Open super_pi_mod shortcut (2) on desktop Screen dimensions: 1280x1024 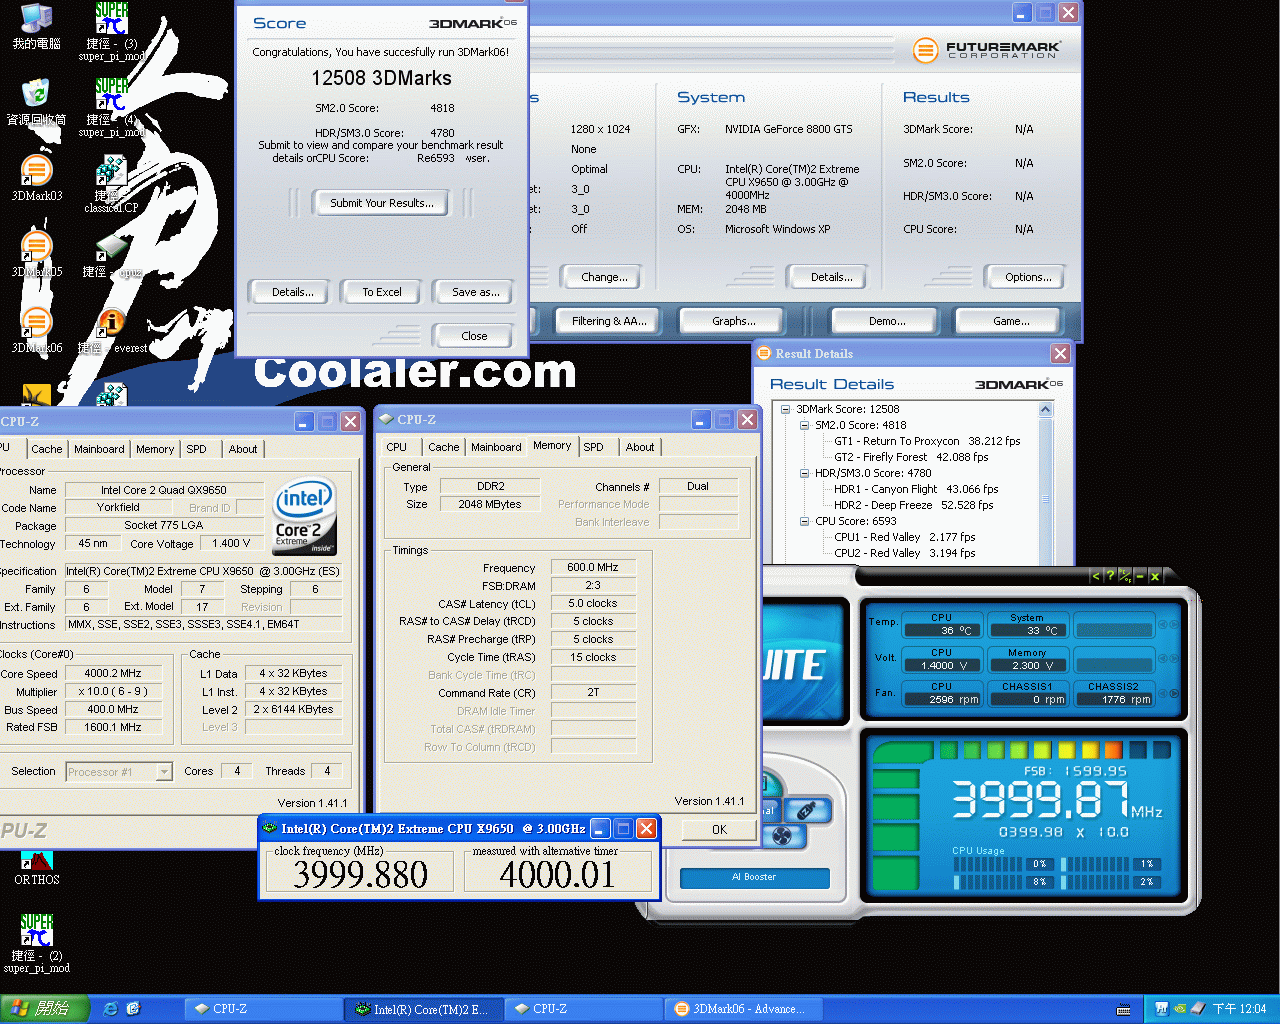36,942
